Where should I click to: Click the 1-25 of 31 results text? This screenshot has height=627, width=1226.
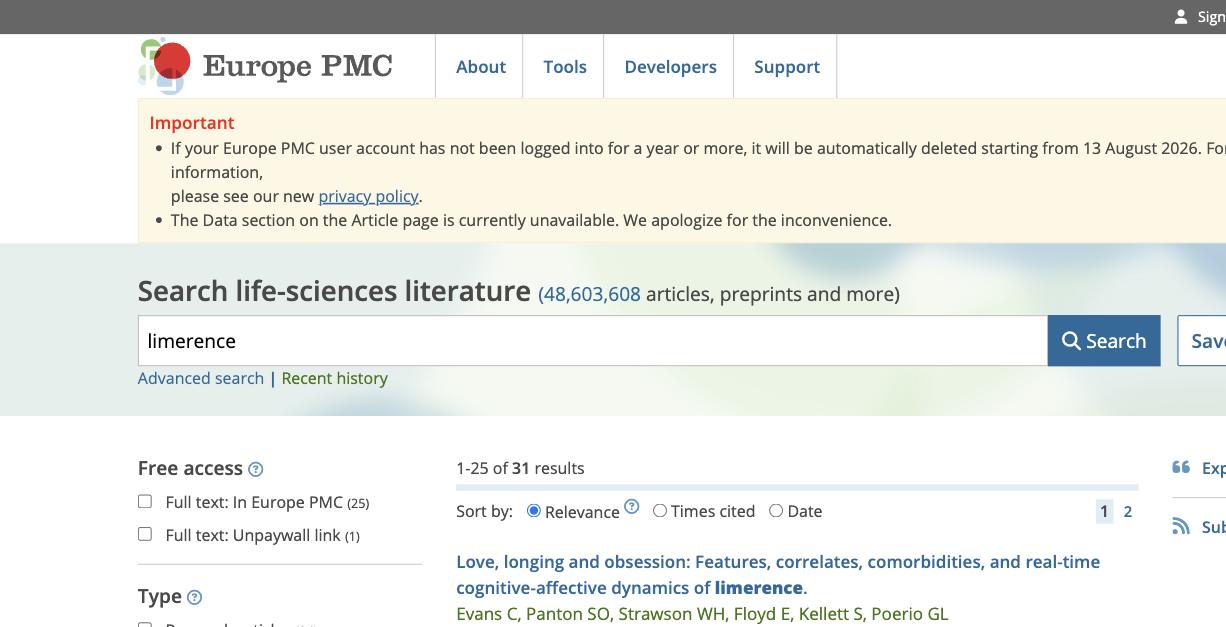520,468
